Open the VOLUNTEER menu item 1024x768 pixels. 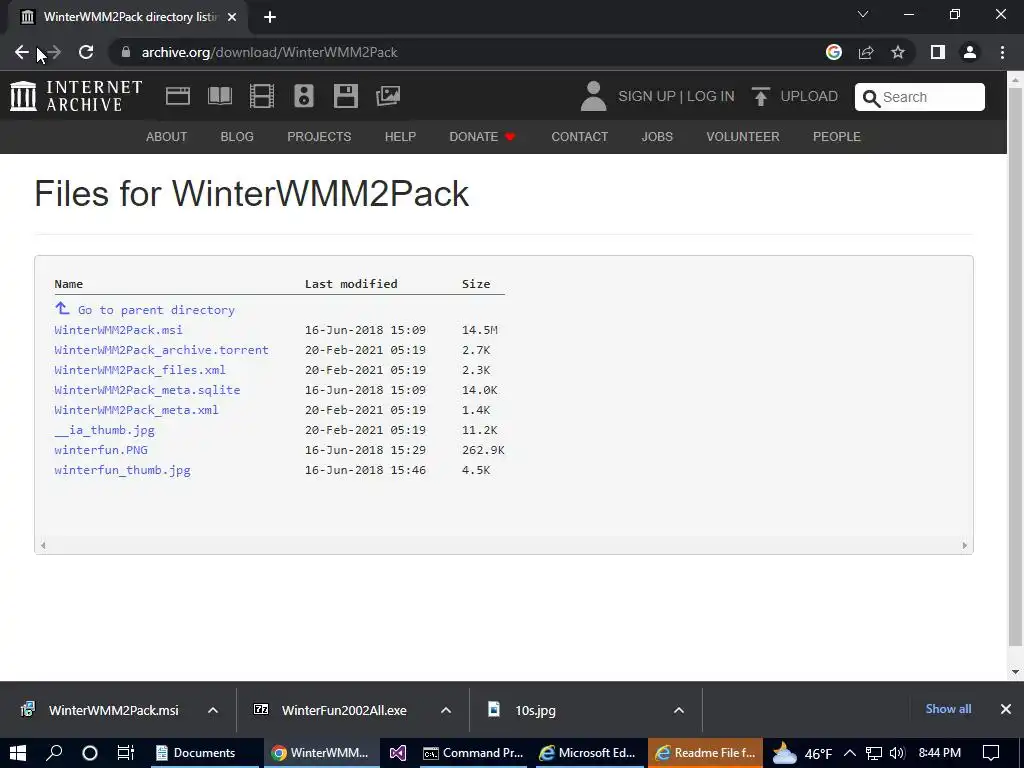pos(743,137)
